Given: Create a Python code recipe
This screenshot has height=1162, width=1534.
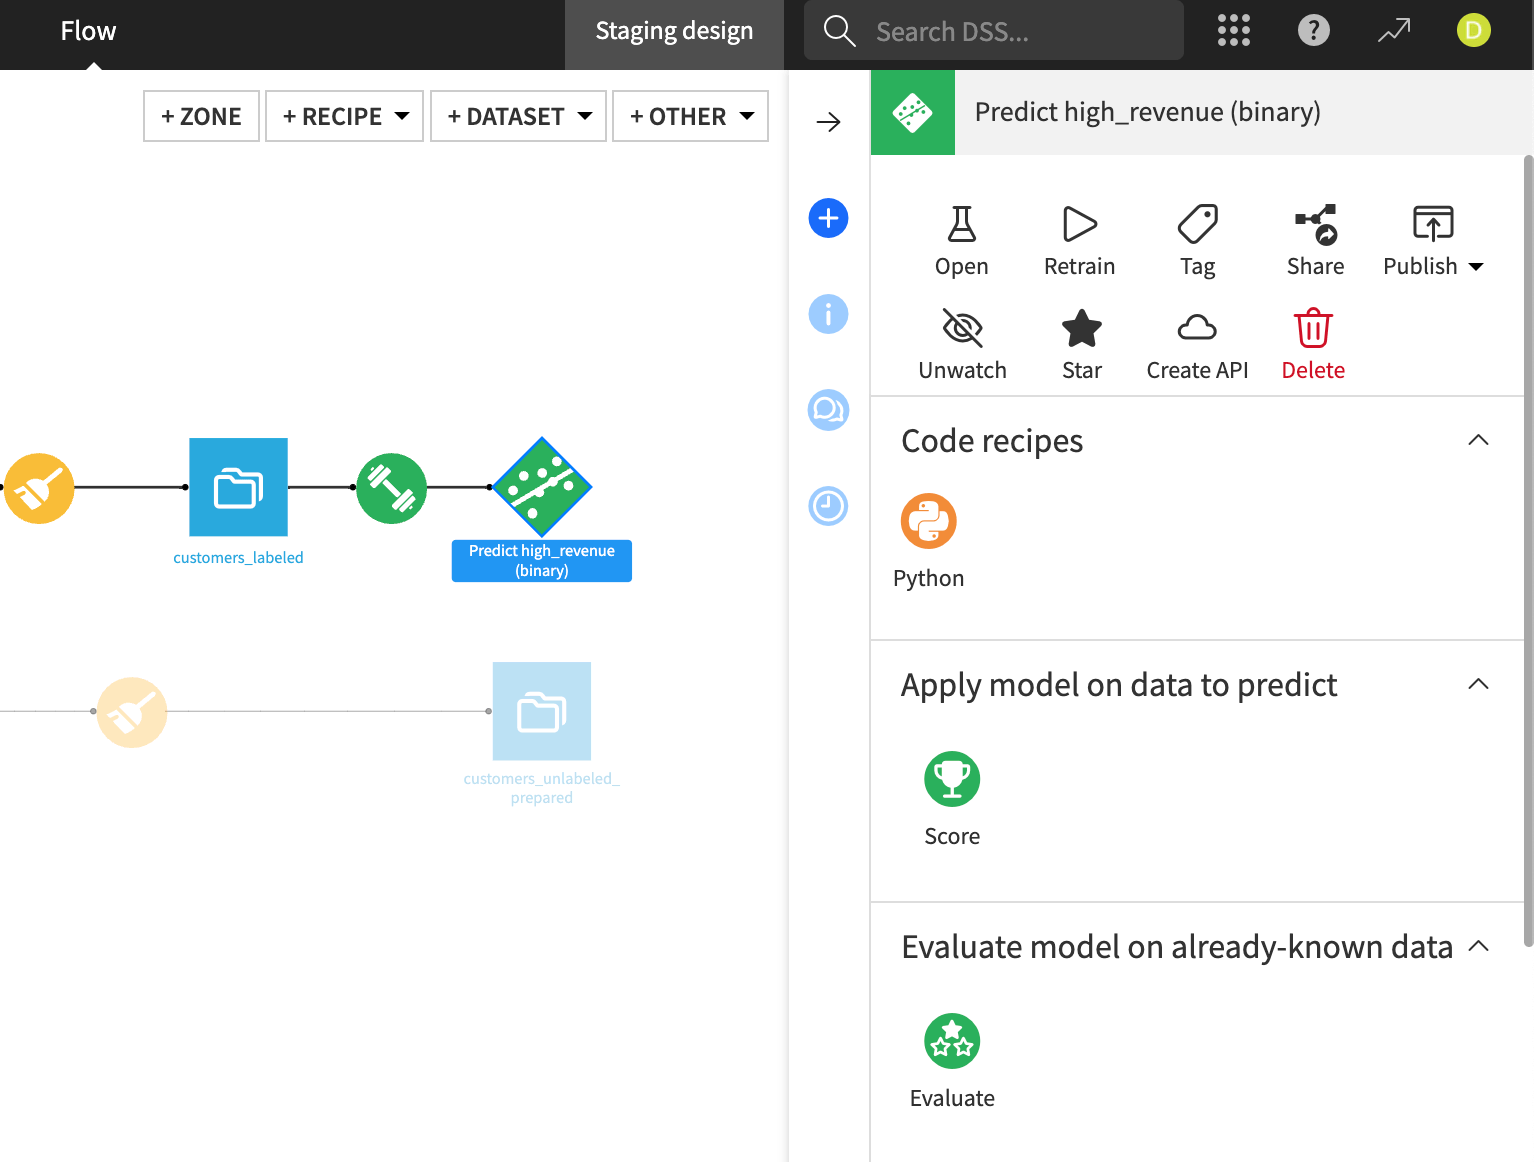Looking at the screenshot, I should coord(929,541).
